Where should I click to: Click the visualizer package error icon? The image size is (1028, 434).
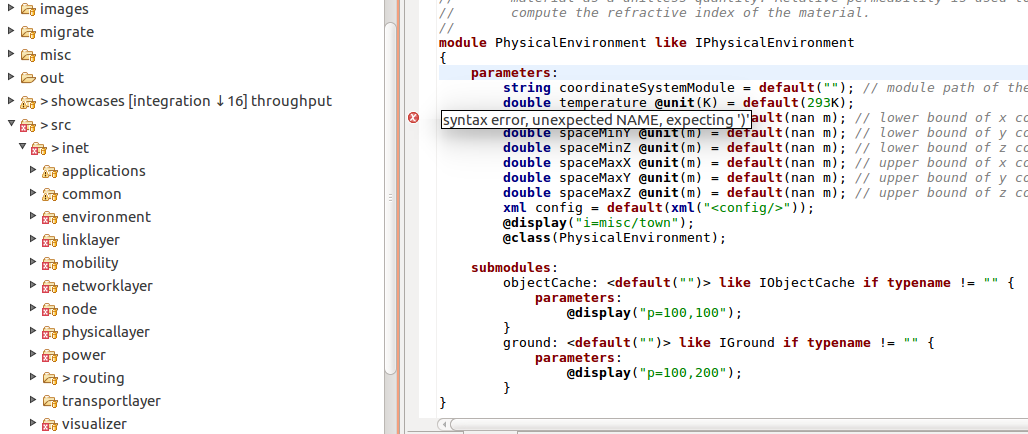(50, 425)
